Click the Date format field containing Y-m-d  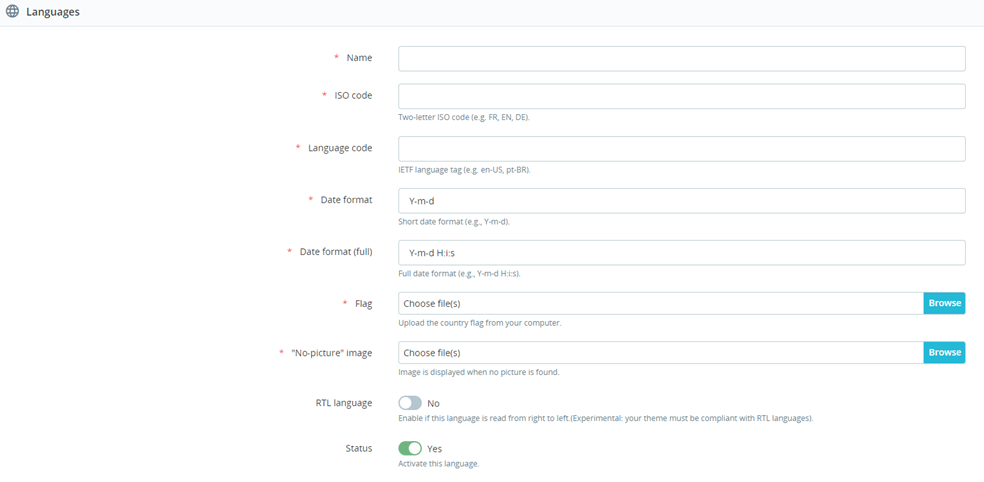682,201
